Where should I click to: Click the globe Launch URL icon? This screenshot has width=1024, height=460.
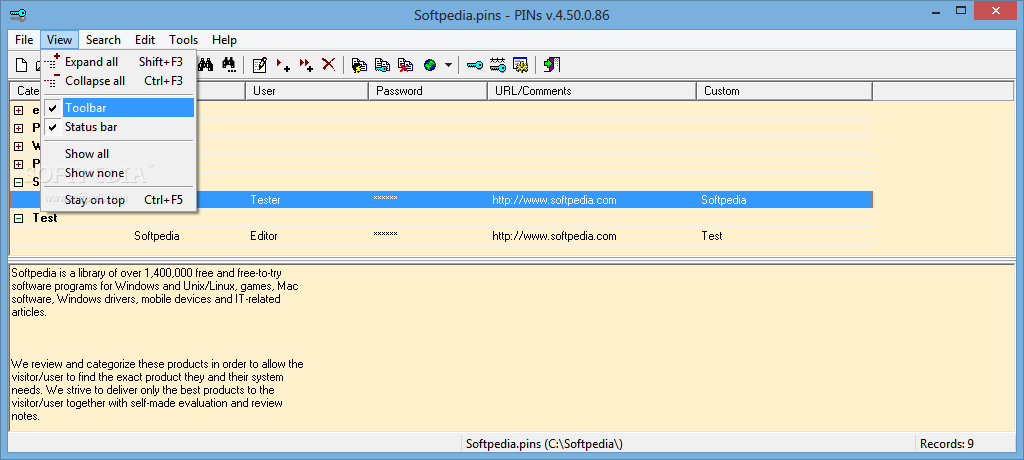pos(429,65)
